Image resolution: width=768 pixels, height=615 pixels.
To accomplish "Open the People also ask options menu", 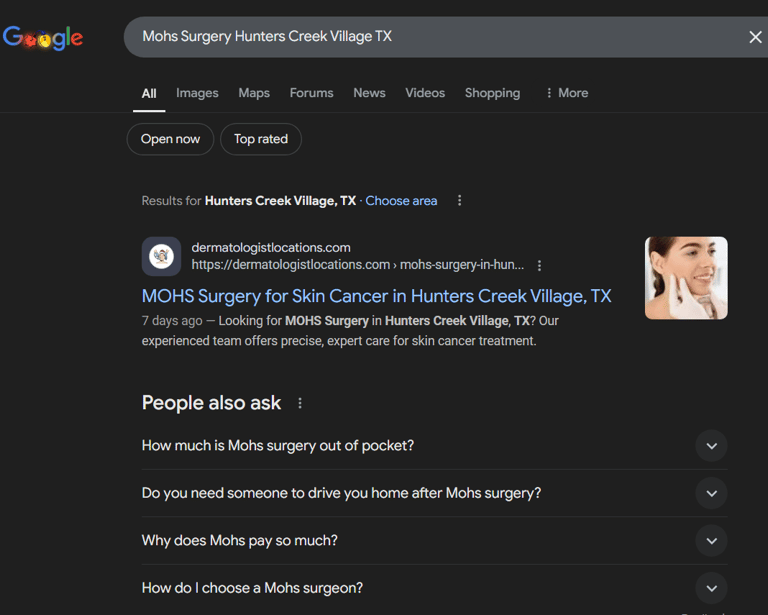I will [x=300, y=403].
